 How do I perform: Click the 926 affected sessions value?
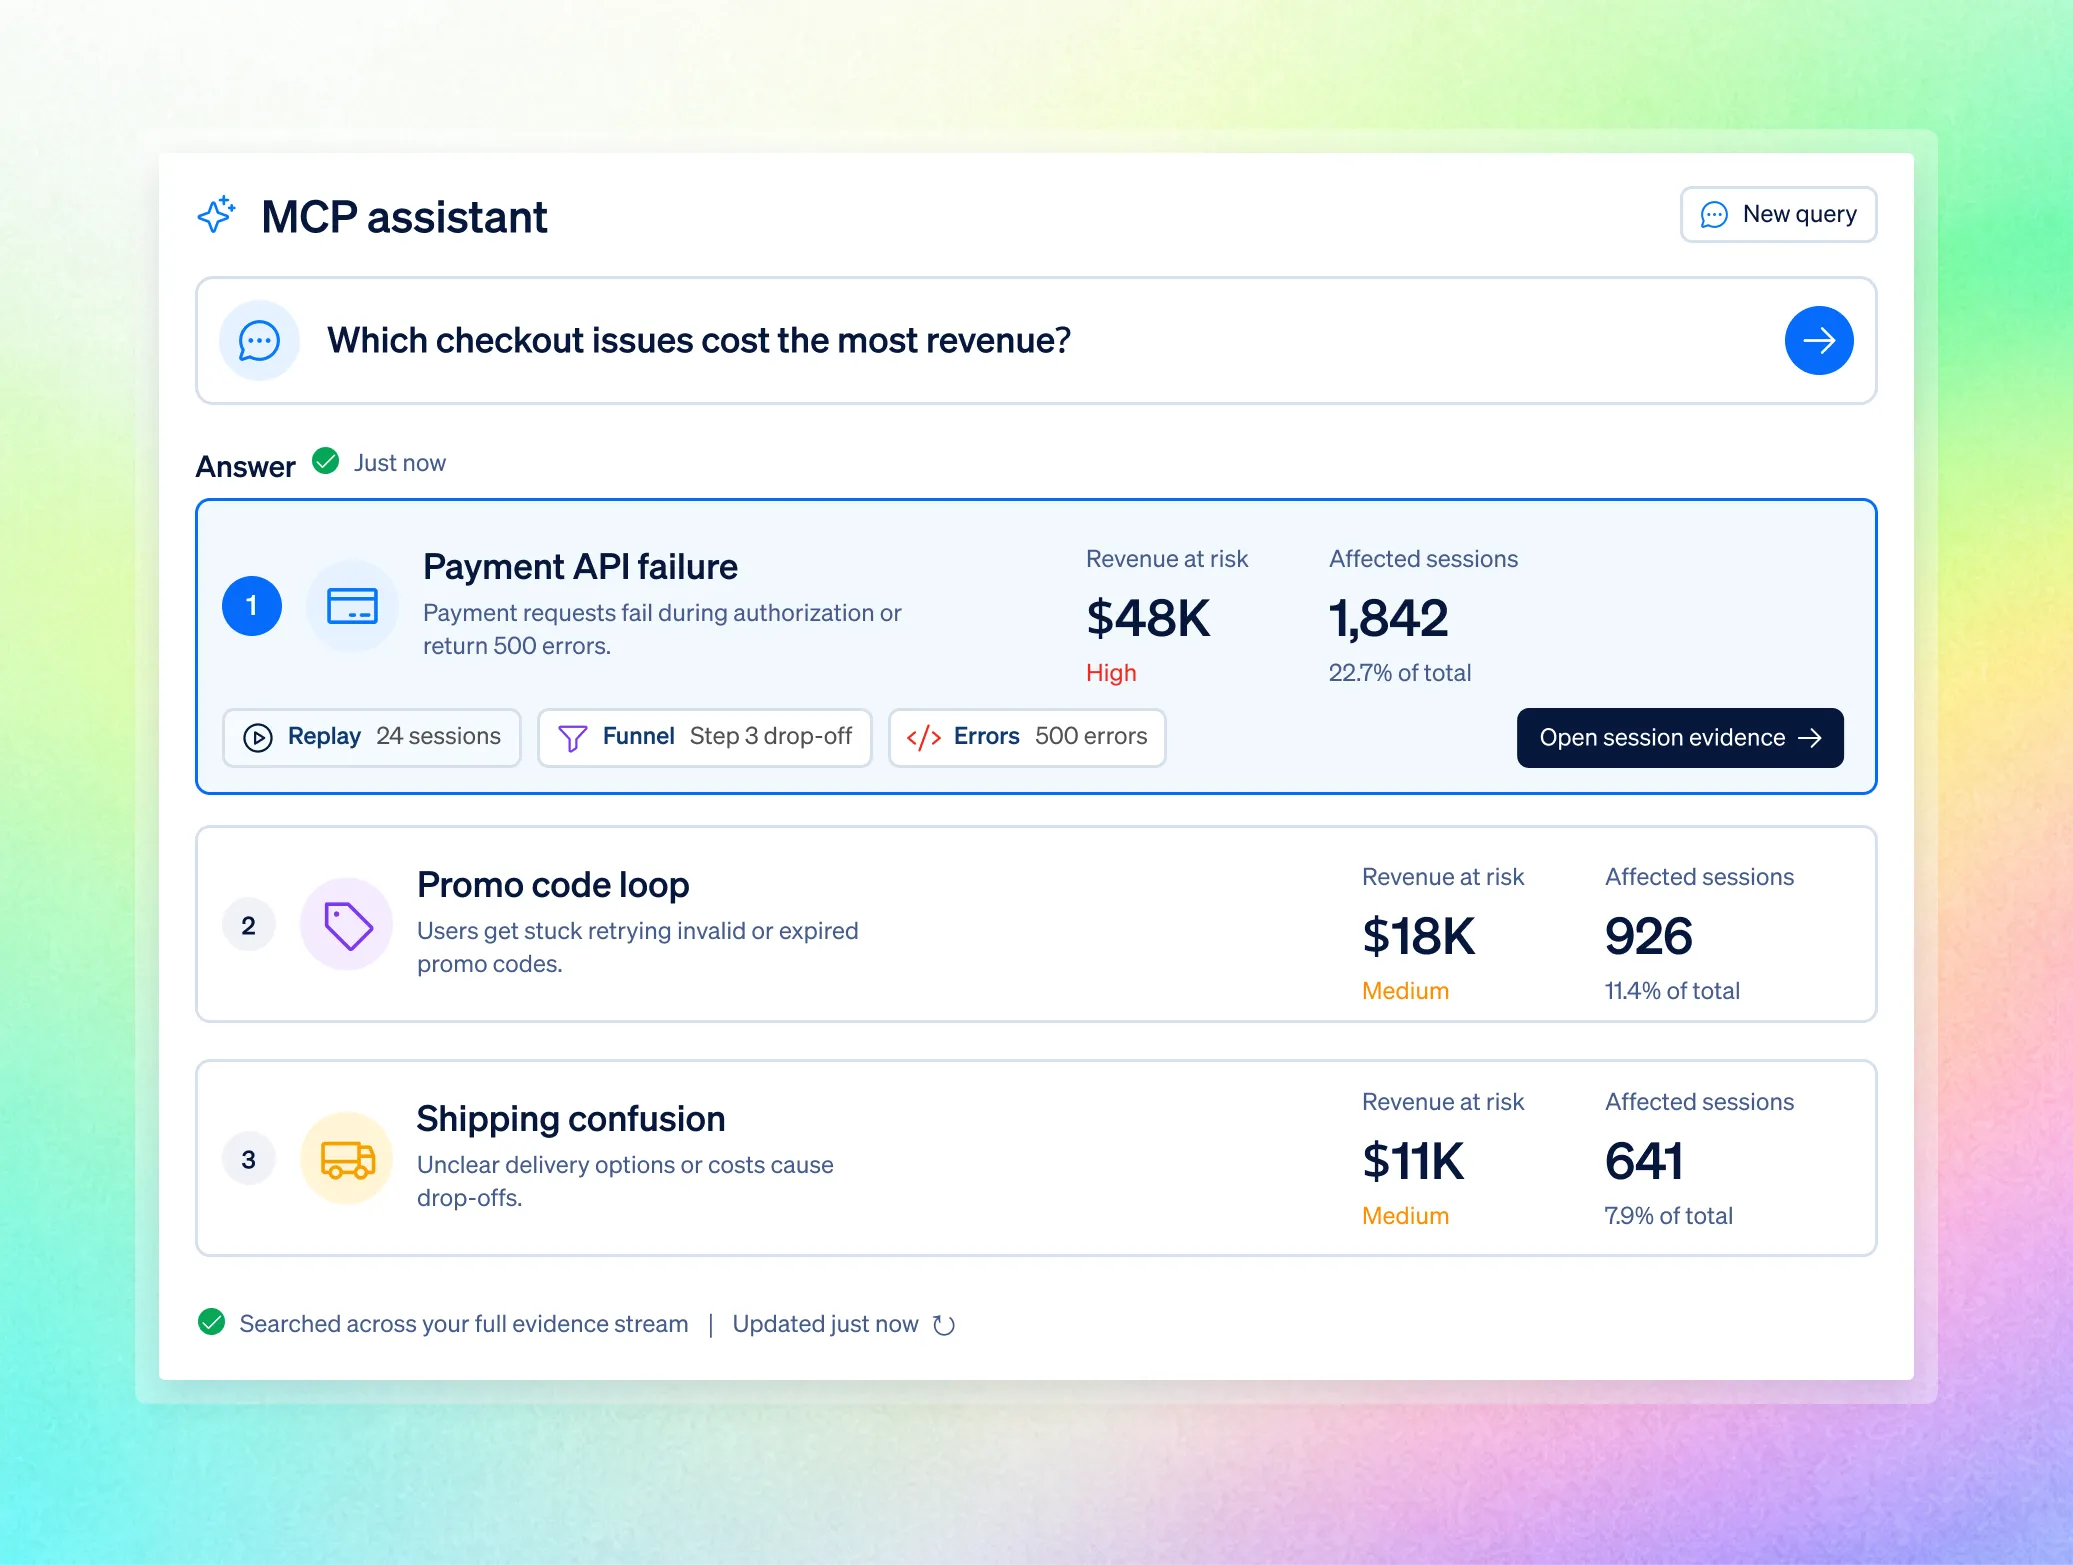pos(1648,936)
